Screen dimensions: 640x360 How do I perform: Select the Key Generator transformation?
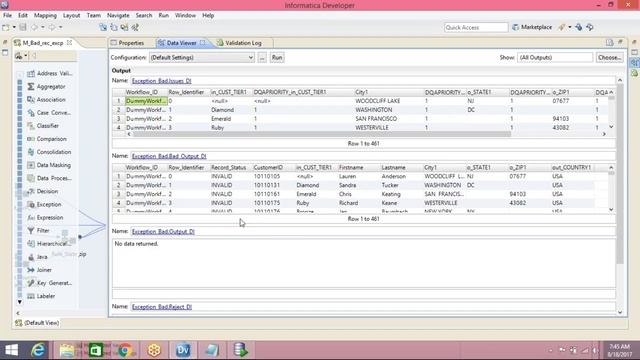[49, 283]
